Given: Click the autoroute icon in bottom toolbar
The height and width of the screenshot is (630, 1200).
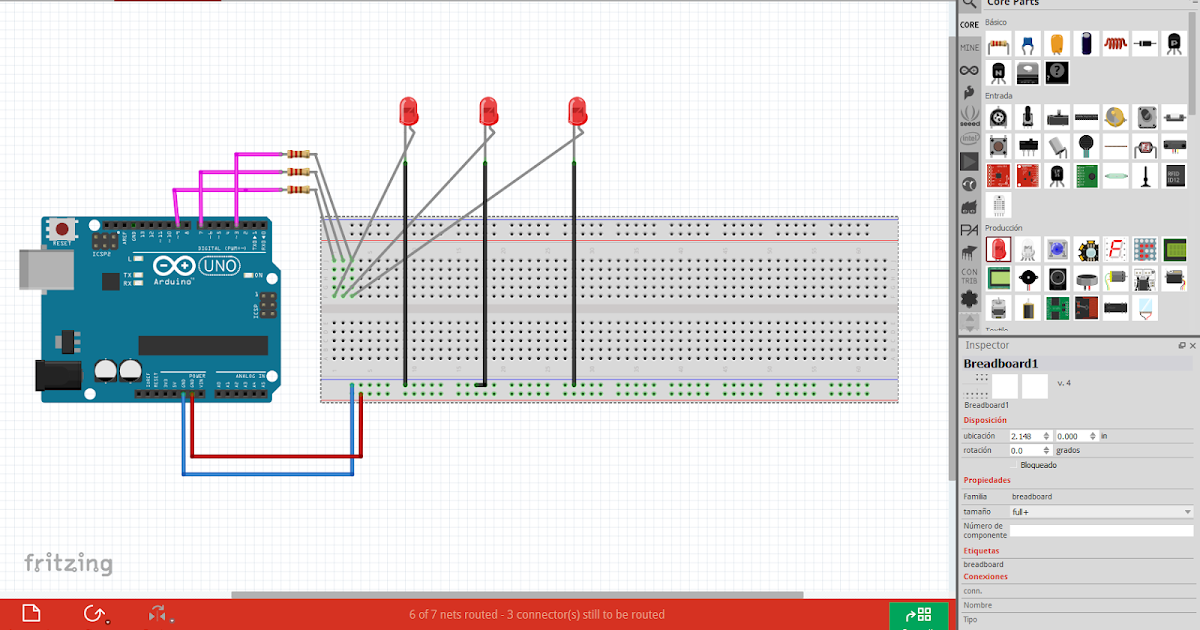Looking at the screenshot, I should pyautogui.click(x=158, y=613).
